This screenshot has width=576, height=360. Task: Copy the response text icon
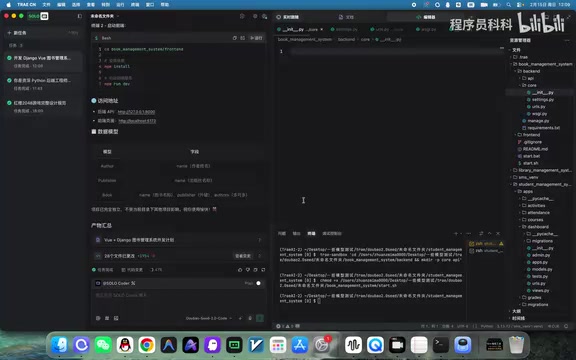coord(255,270)
